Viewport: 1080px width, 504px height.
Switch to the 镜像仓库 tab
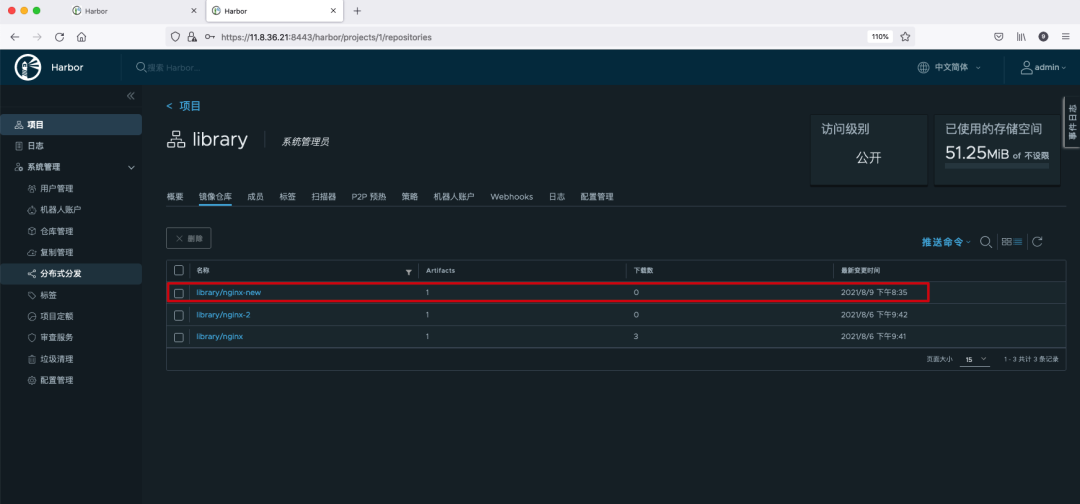215,197
